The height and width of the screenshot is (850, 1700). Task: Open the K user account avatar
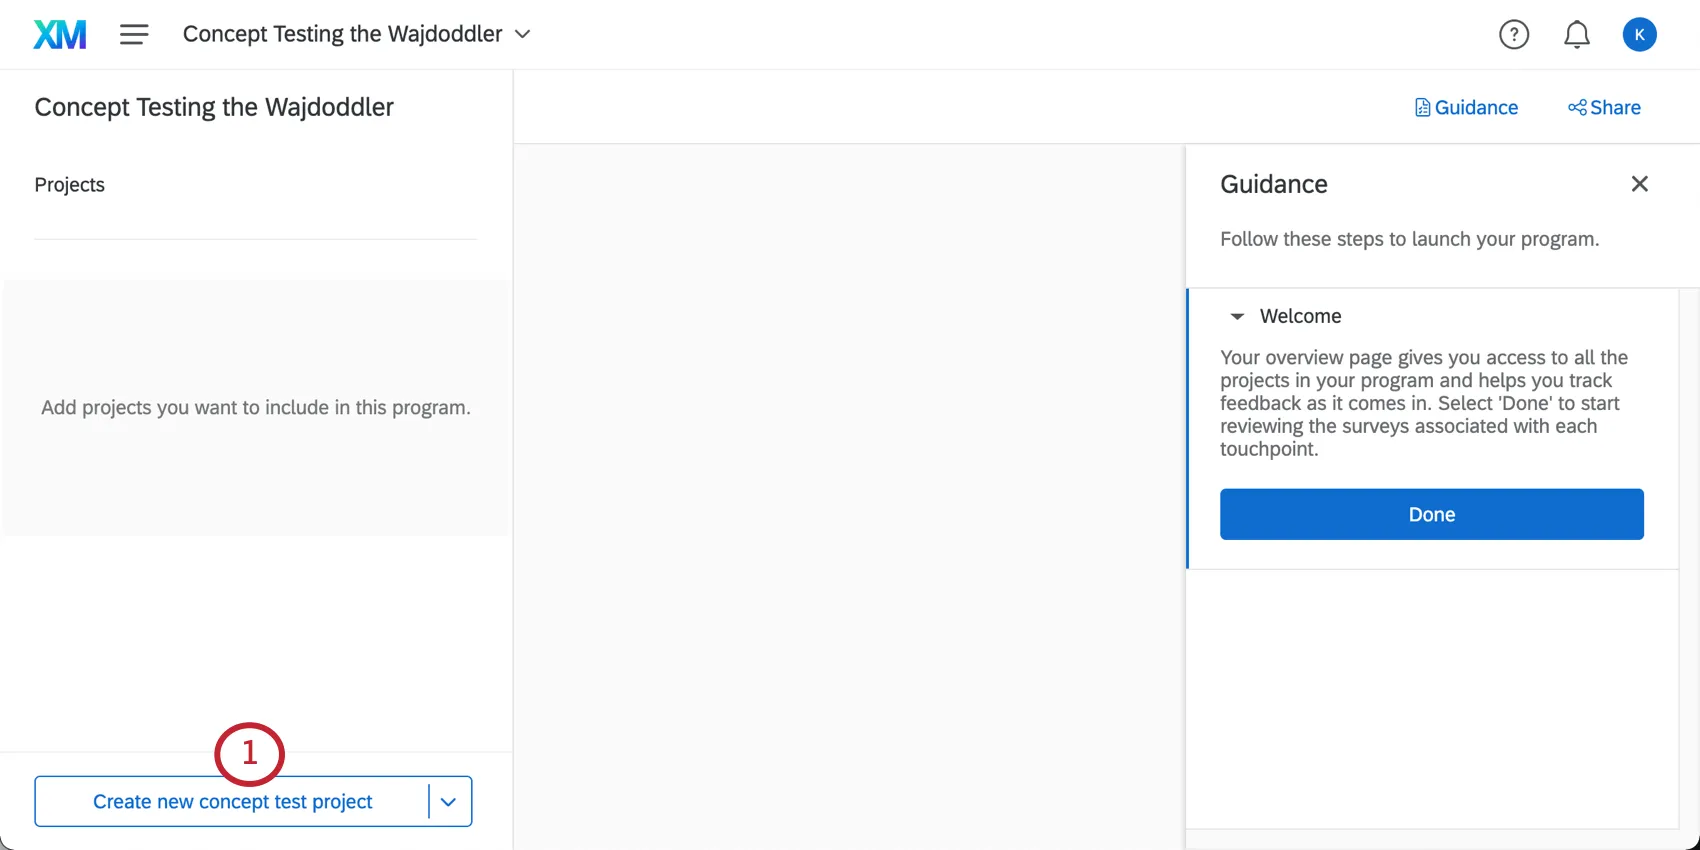(x=1639, y=35)
